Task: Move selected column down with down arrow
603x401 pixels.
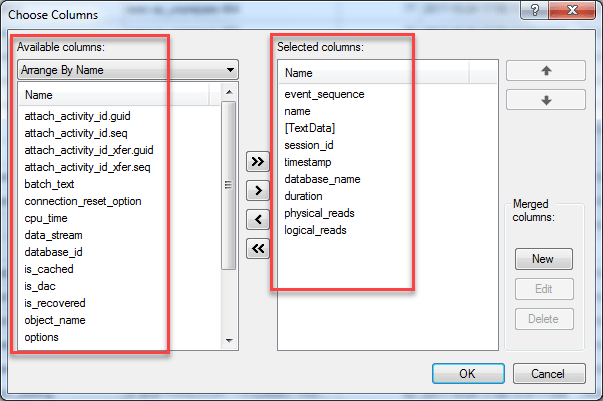Action: pos(546,100)
